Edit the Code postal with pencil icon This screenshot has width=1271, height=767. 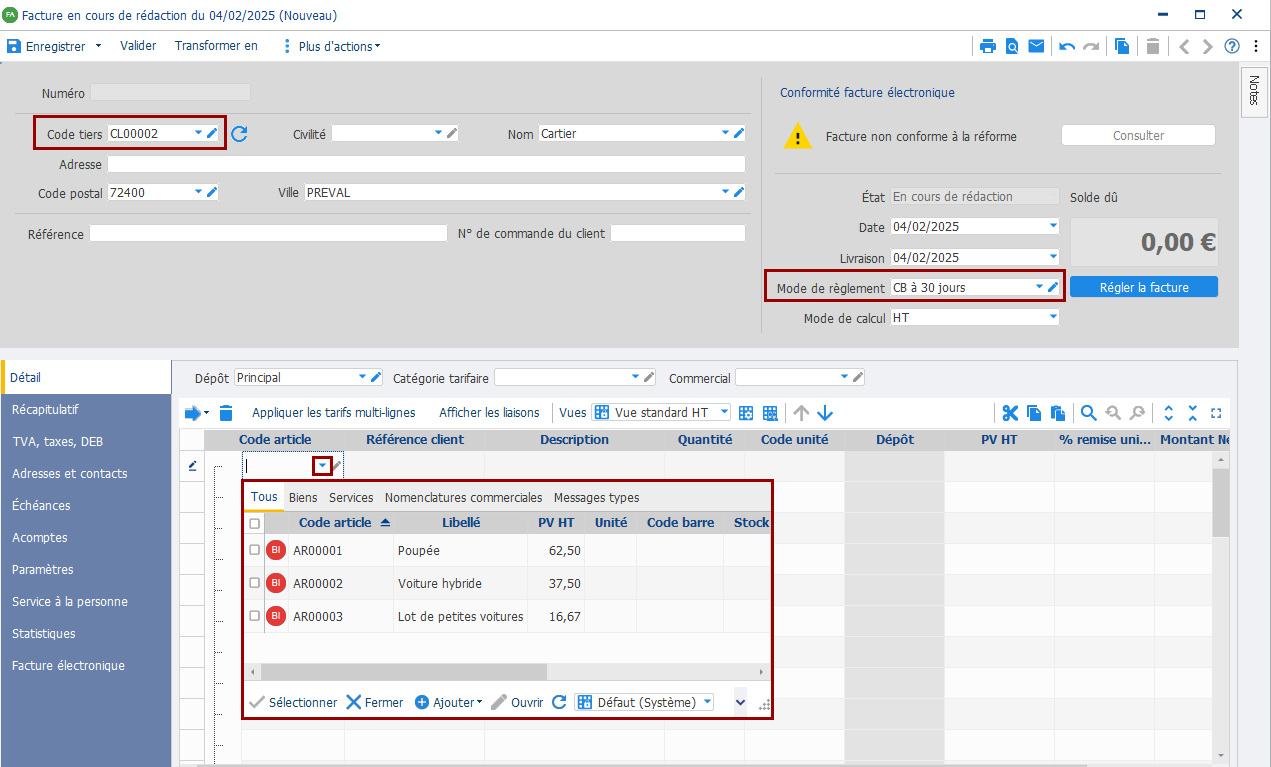pos(212,192)
